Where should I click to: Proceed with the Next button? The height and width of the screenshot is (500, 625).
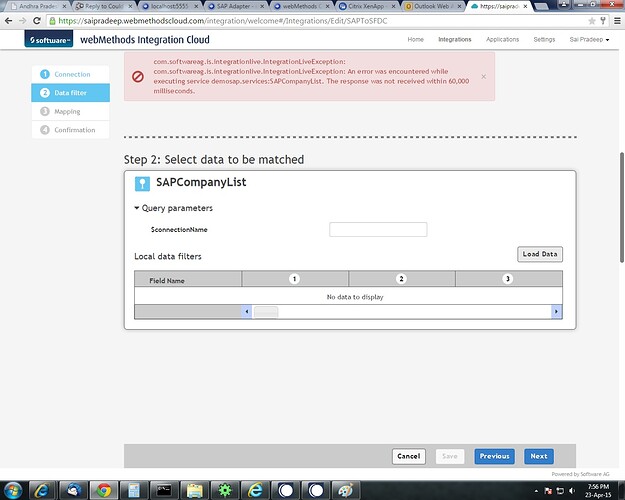[x=539, y=456]
